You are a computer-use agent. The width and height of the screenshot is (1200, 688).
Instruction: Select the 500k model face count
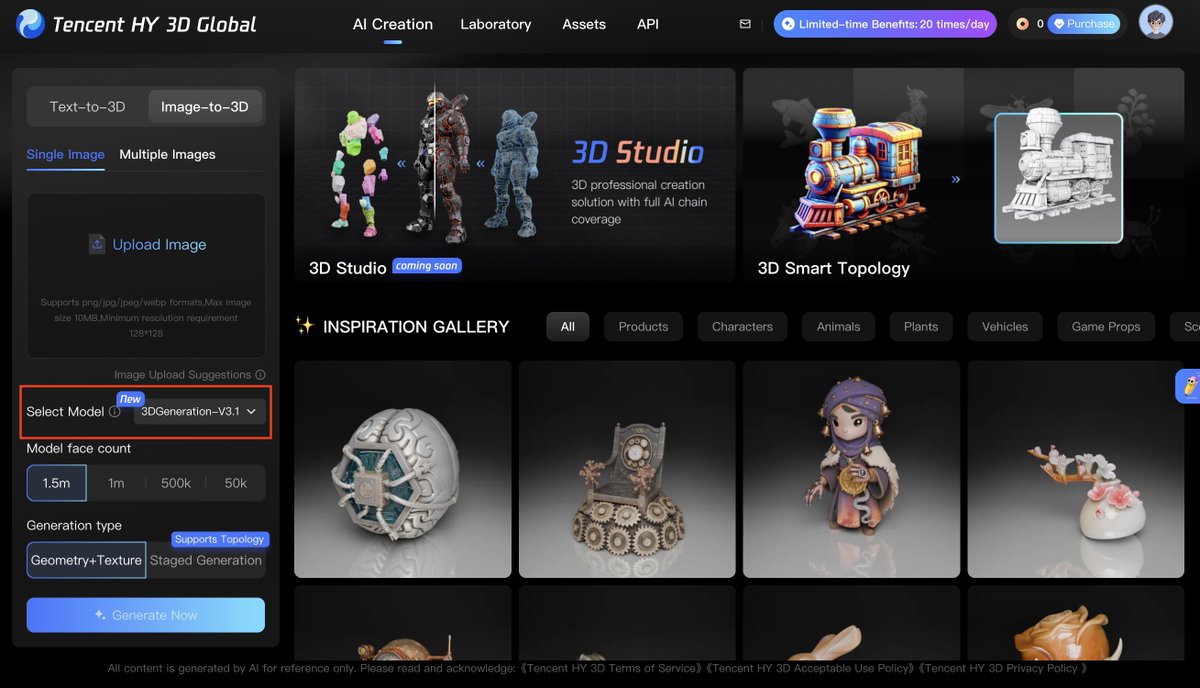pyautogui.click(x=176, y=483)
